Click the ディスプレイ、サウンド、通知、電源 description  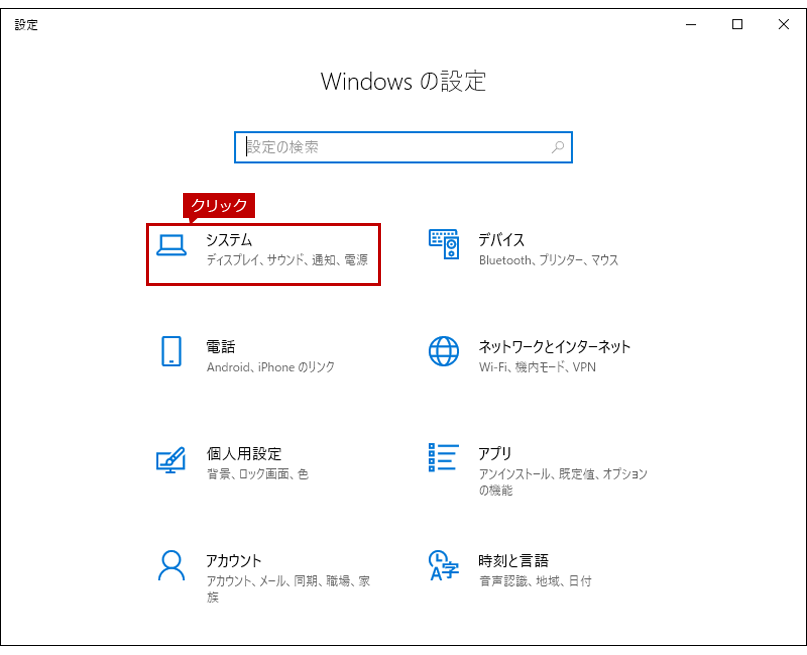(x=287, y=260)
